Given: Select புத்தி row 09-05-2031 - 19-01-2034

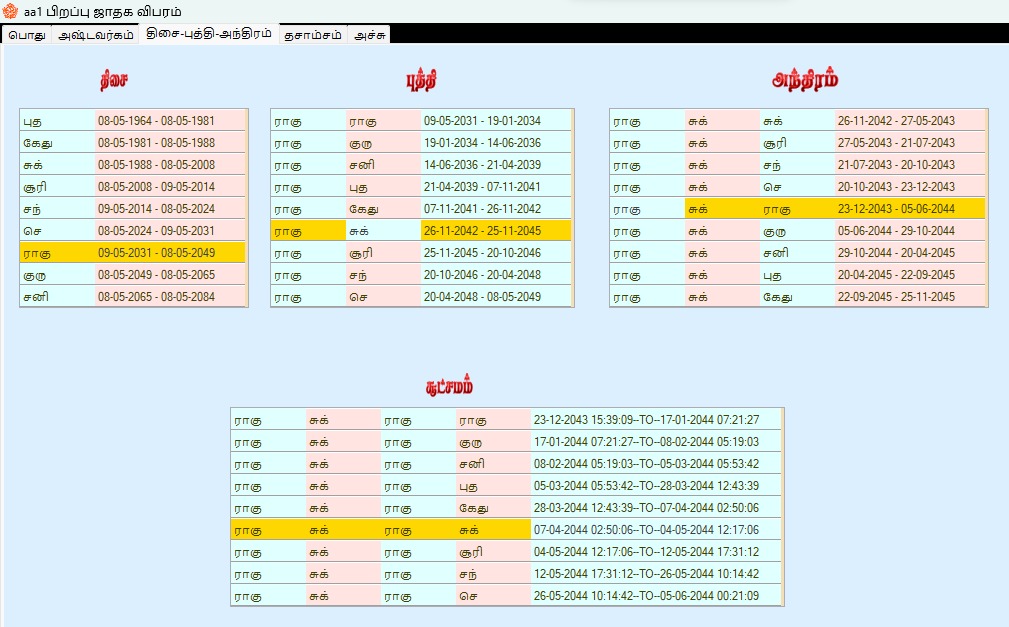Looking at the screenshot, I should coord(421,121).
